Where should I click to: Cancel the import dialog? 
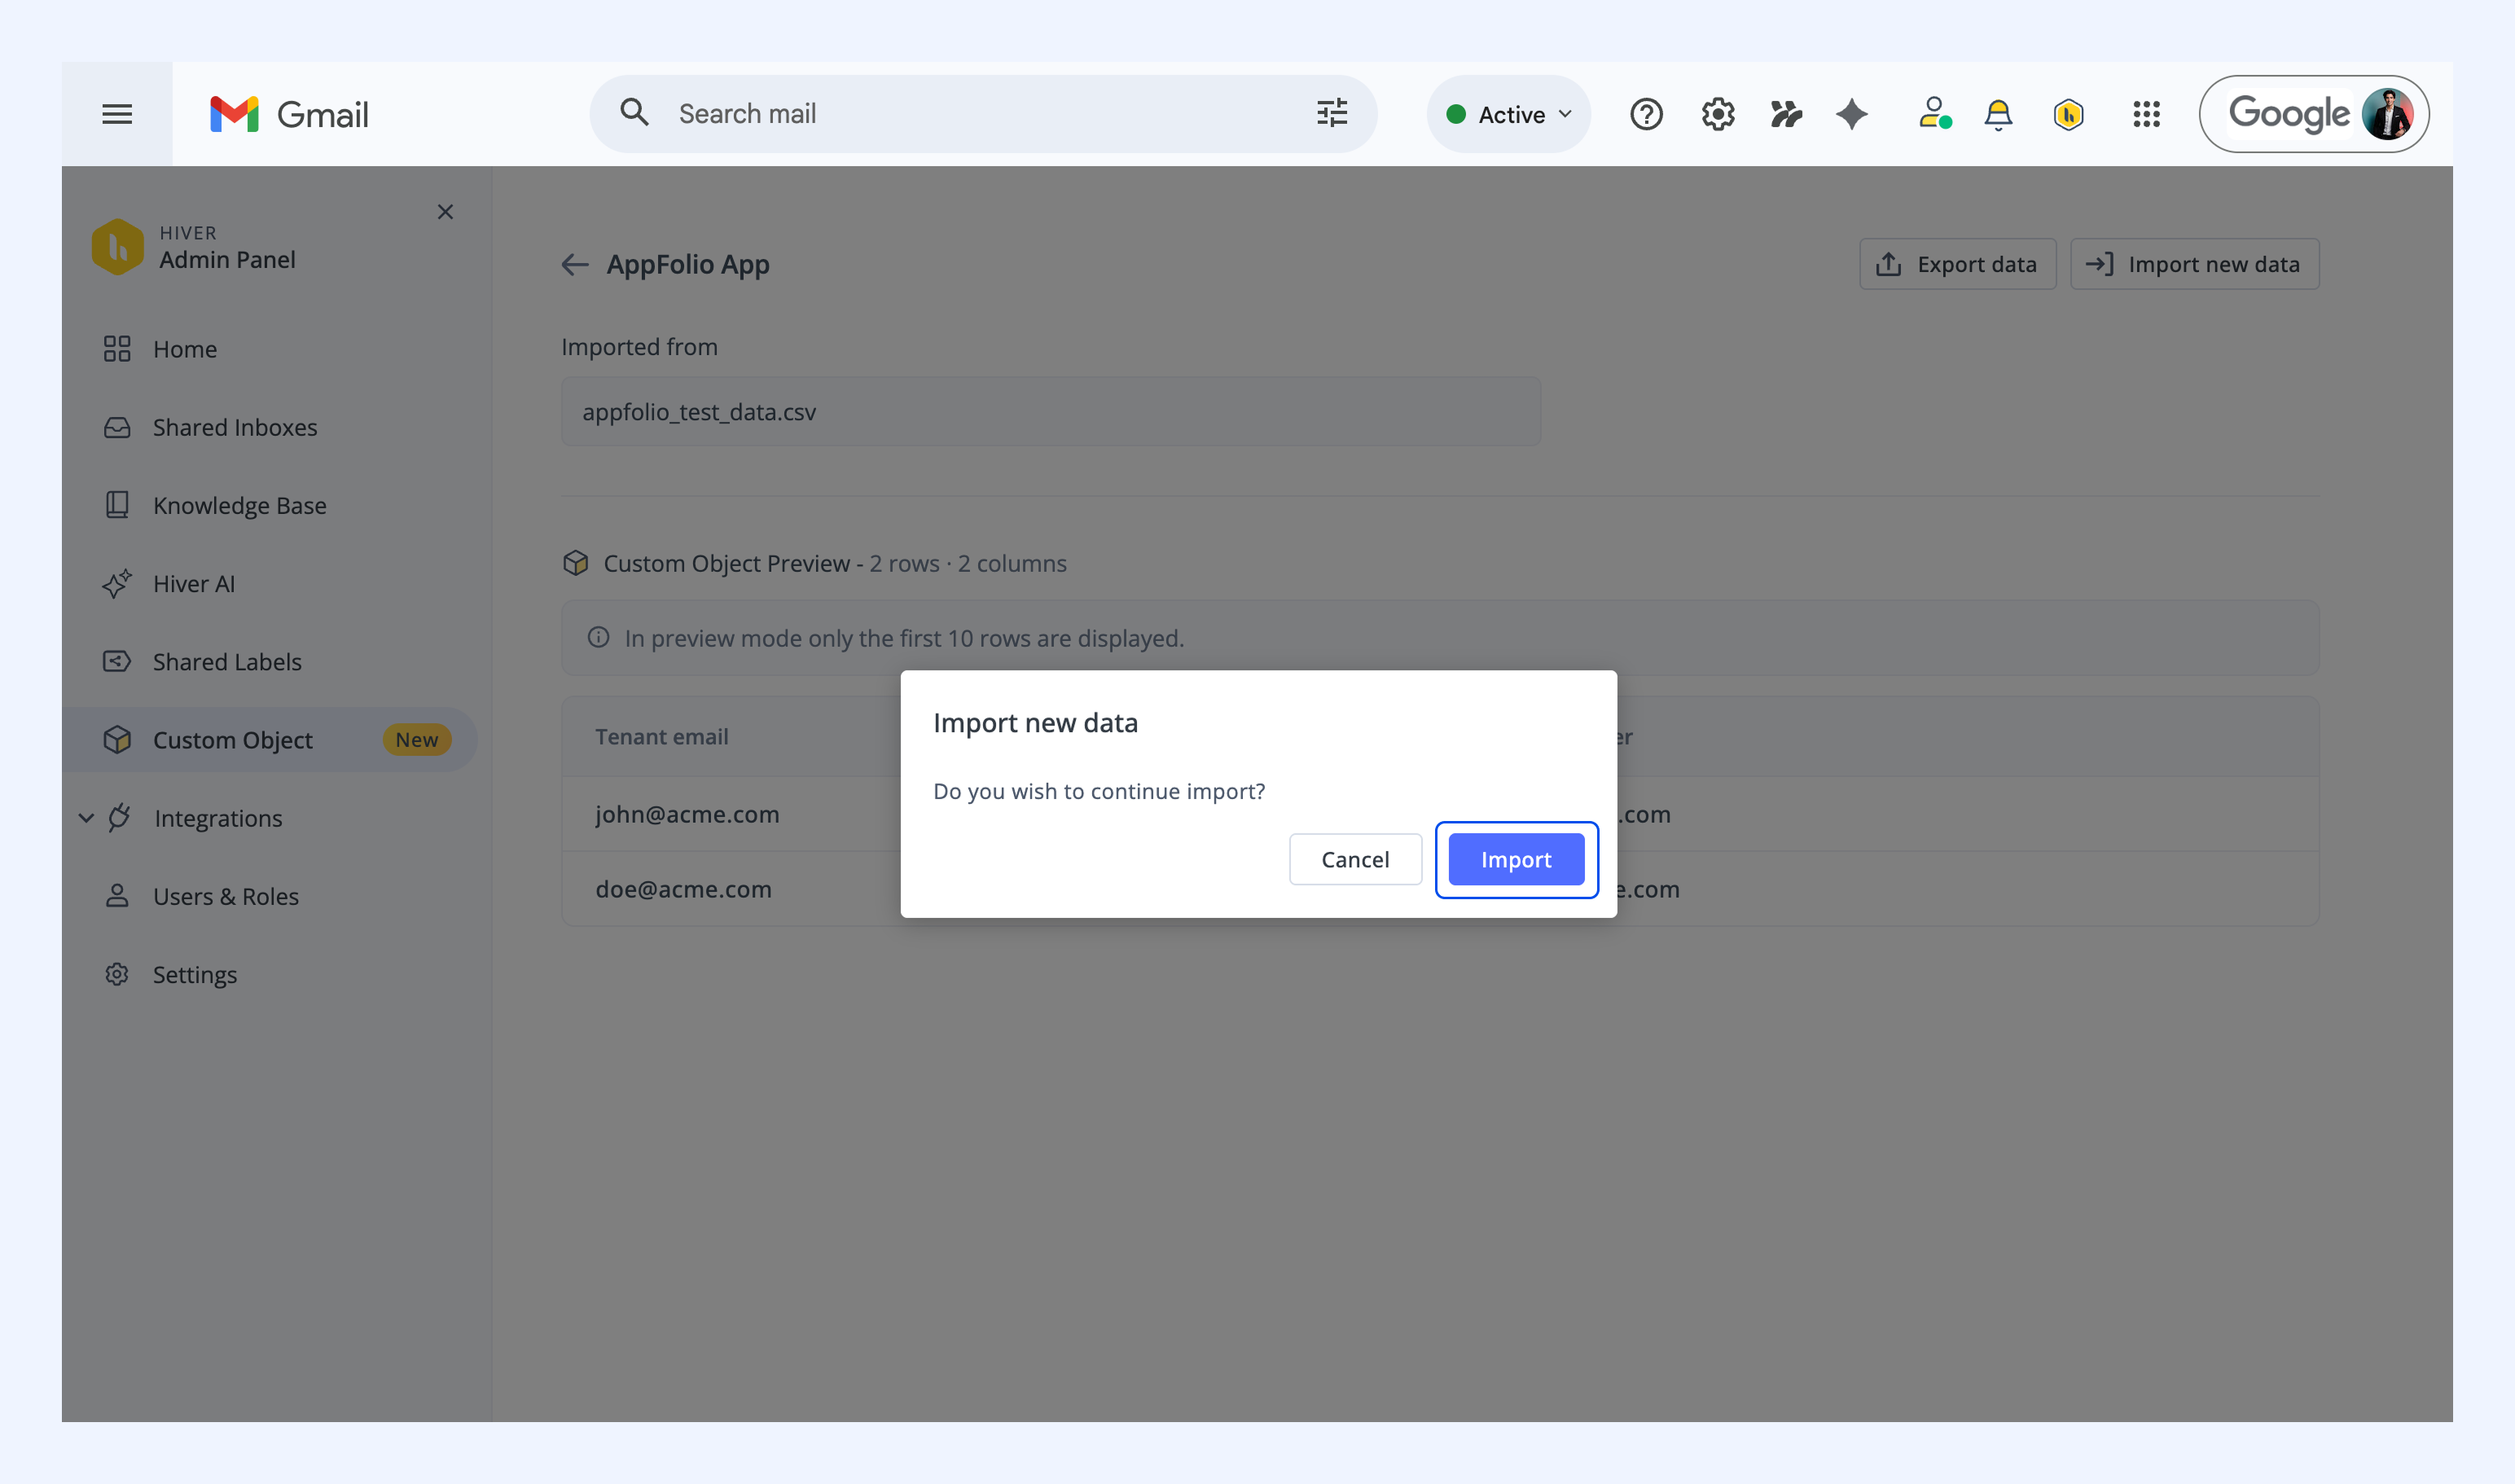(1355, 859)
